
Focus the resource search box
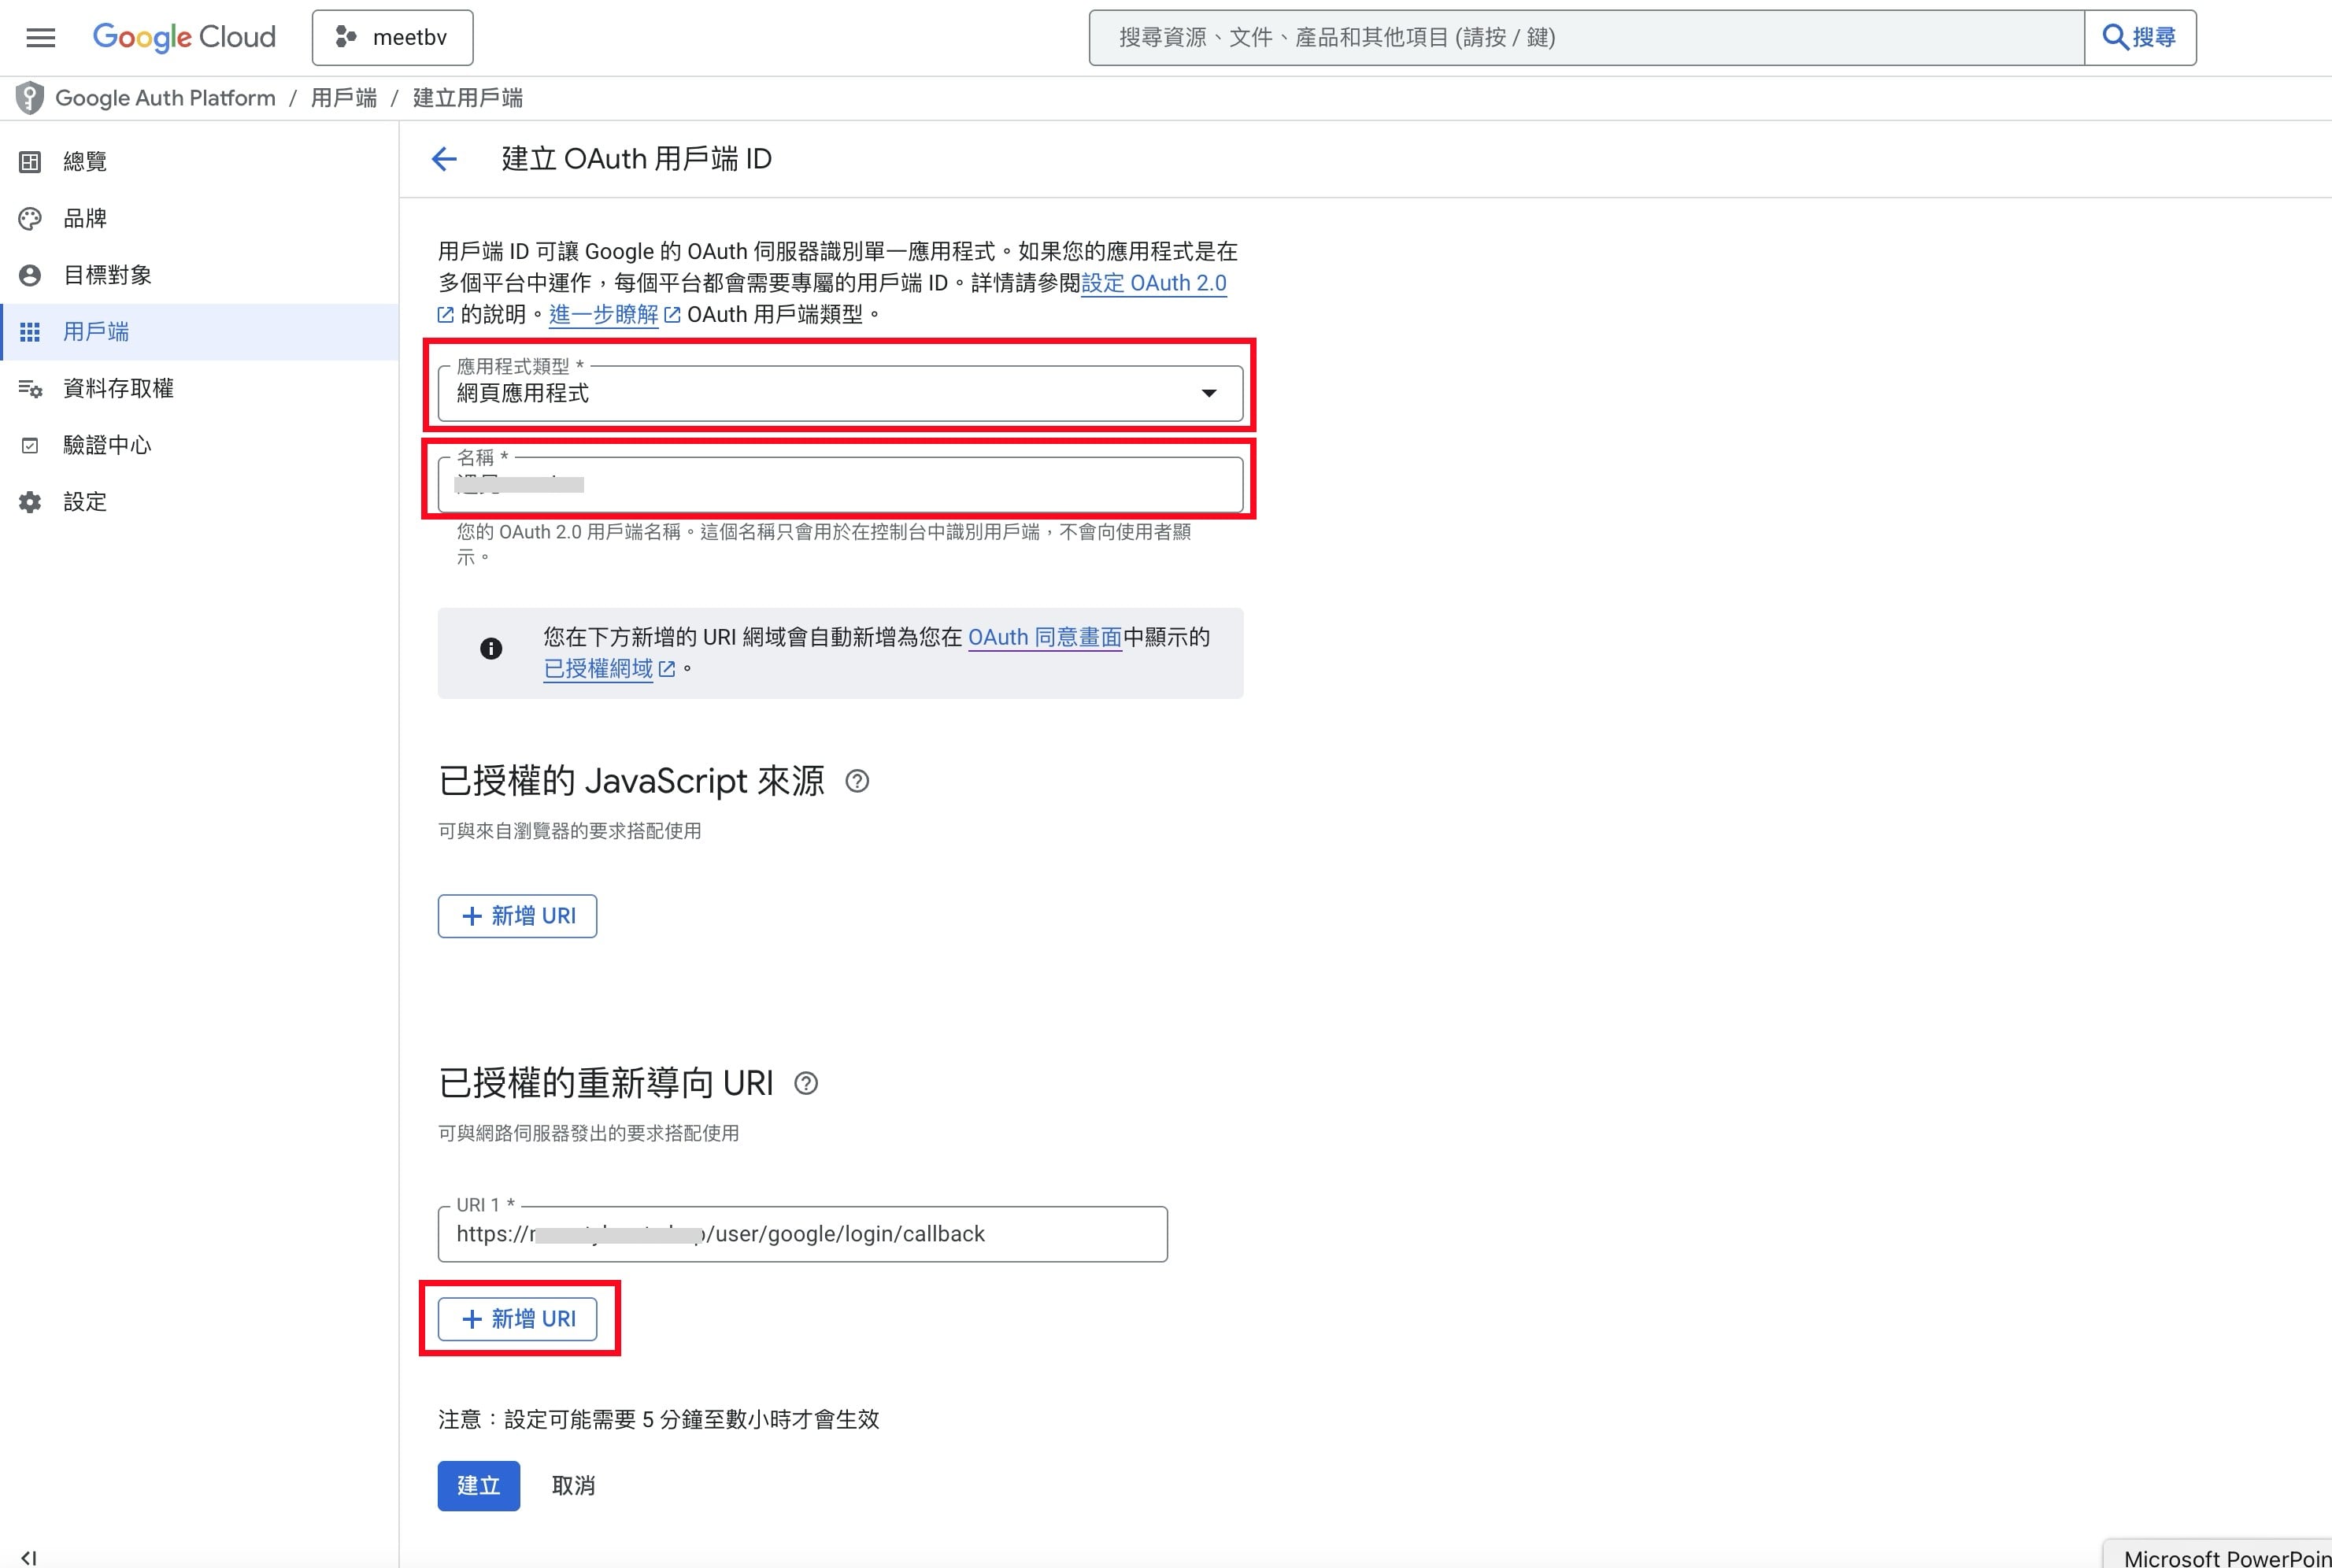[1586, 38]
